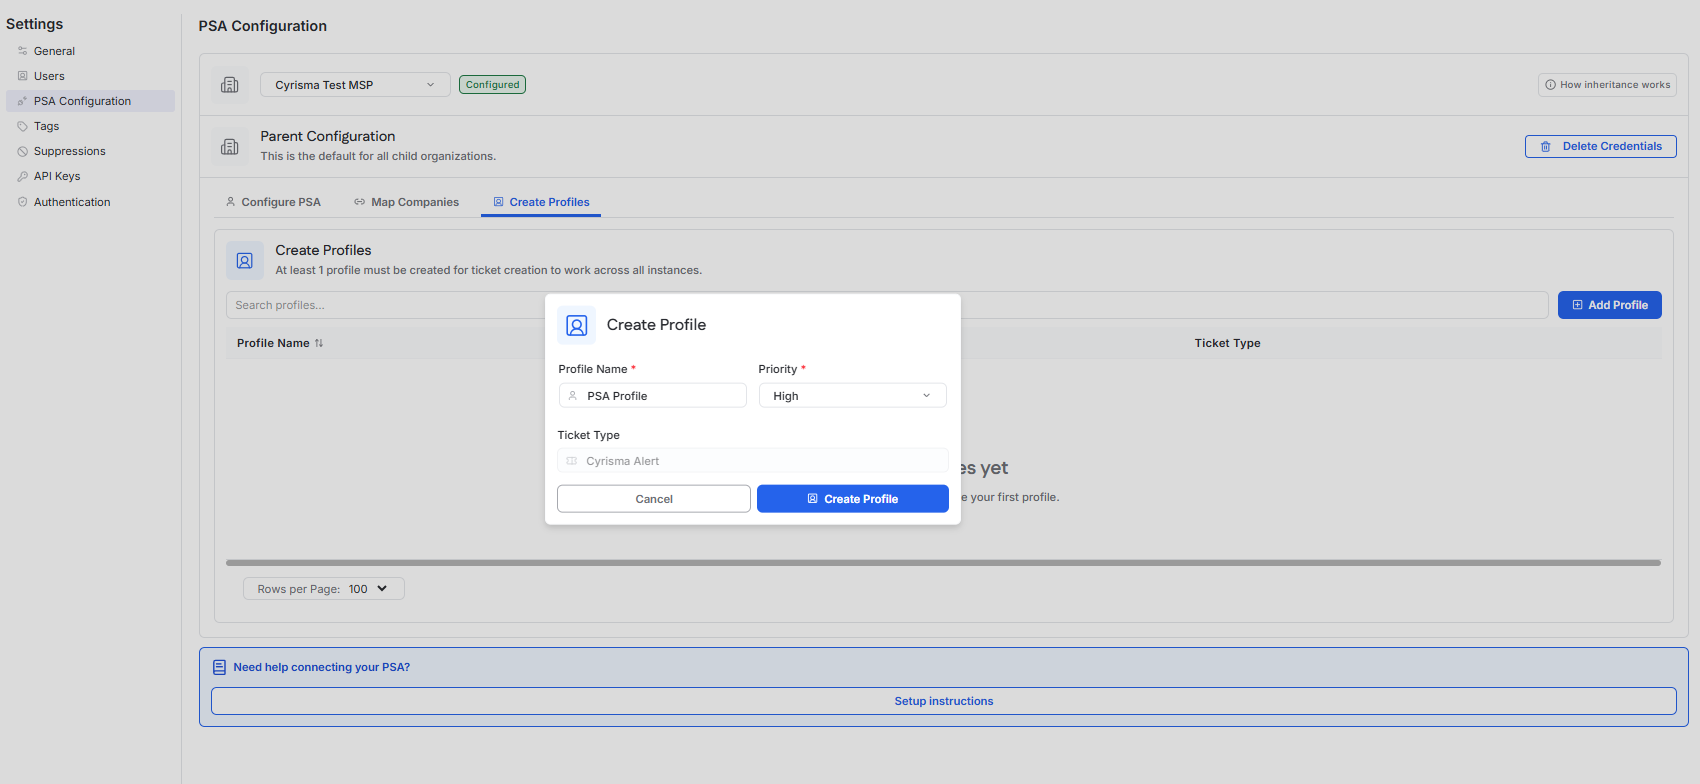This screenshot has height=784, width=1700.
Task: Go to Tags settings
Action: click(x=46, y=126)
